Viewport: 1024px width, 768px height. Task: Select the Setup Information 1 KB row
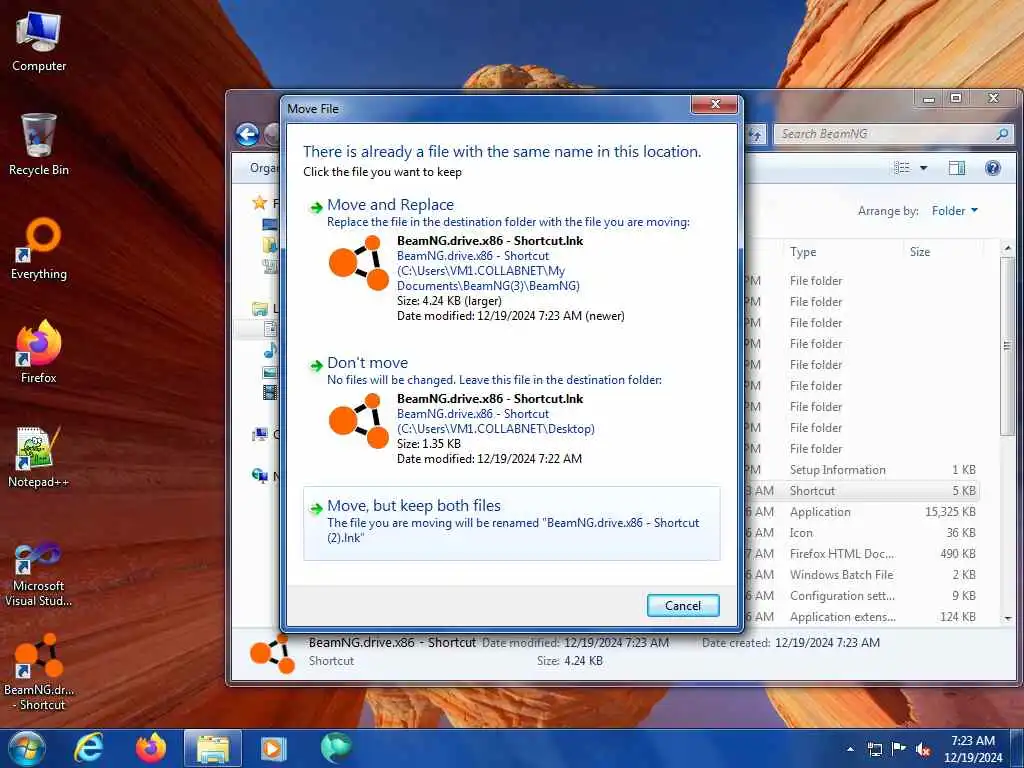click(x=862, y=470)
